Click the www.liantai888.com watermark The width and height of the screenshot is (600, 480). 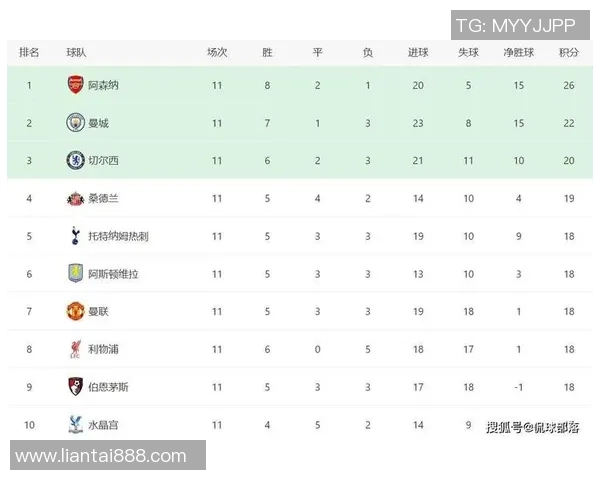coord(101,456)
